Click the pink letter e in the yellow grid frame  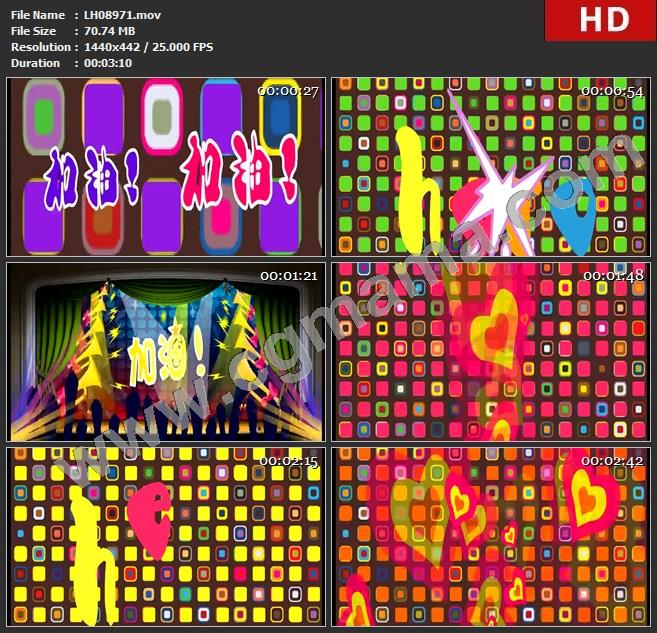point(148,520)
